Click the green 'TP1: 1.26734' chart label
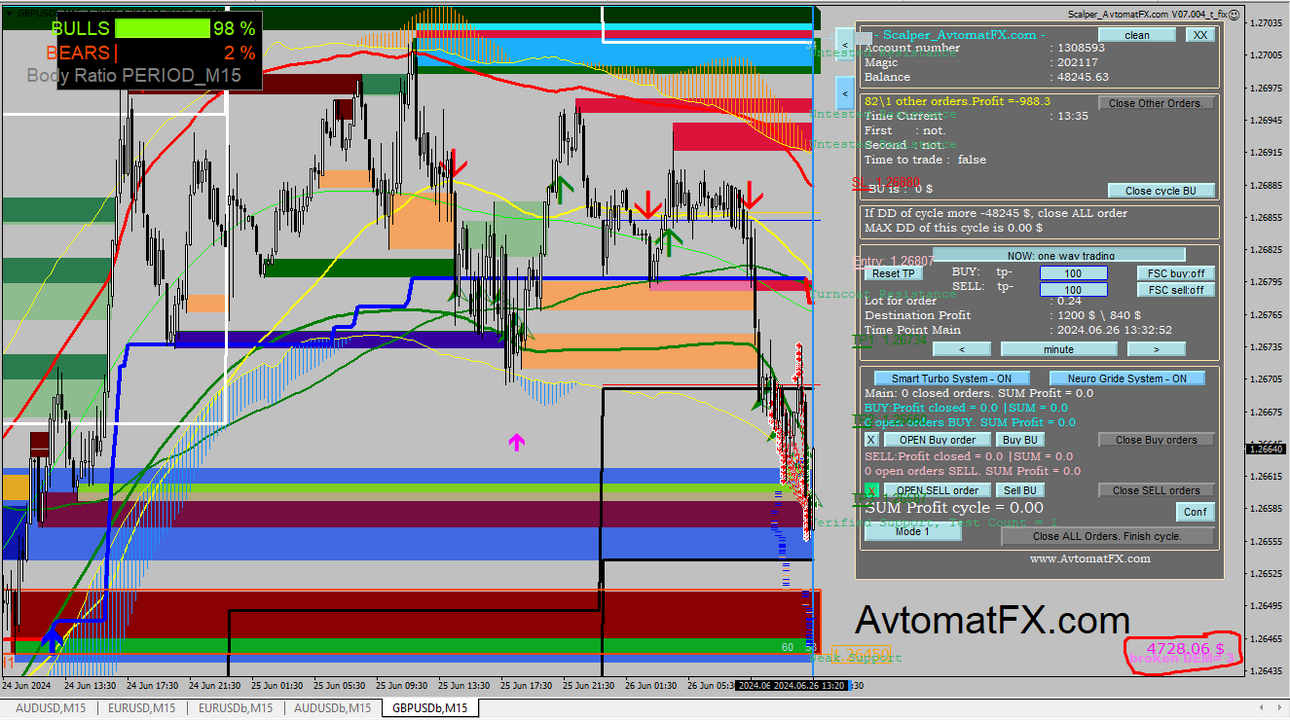This screenshot has width=1290, height=720. [888, 340]
